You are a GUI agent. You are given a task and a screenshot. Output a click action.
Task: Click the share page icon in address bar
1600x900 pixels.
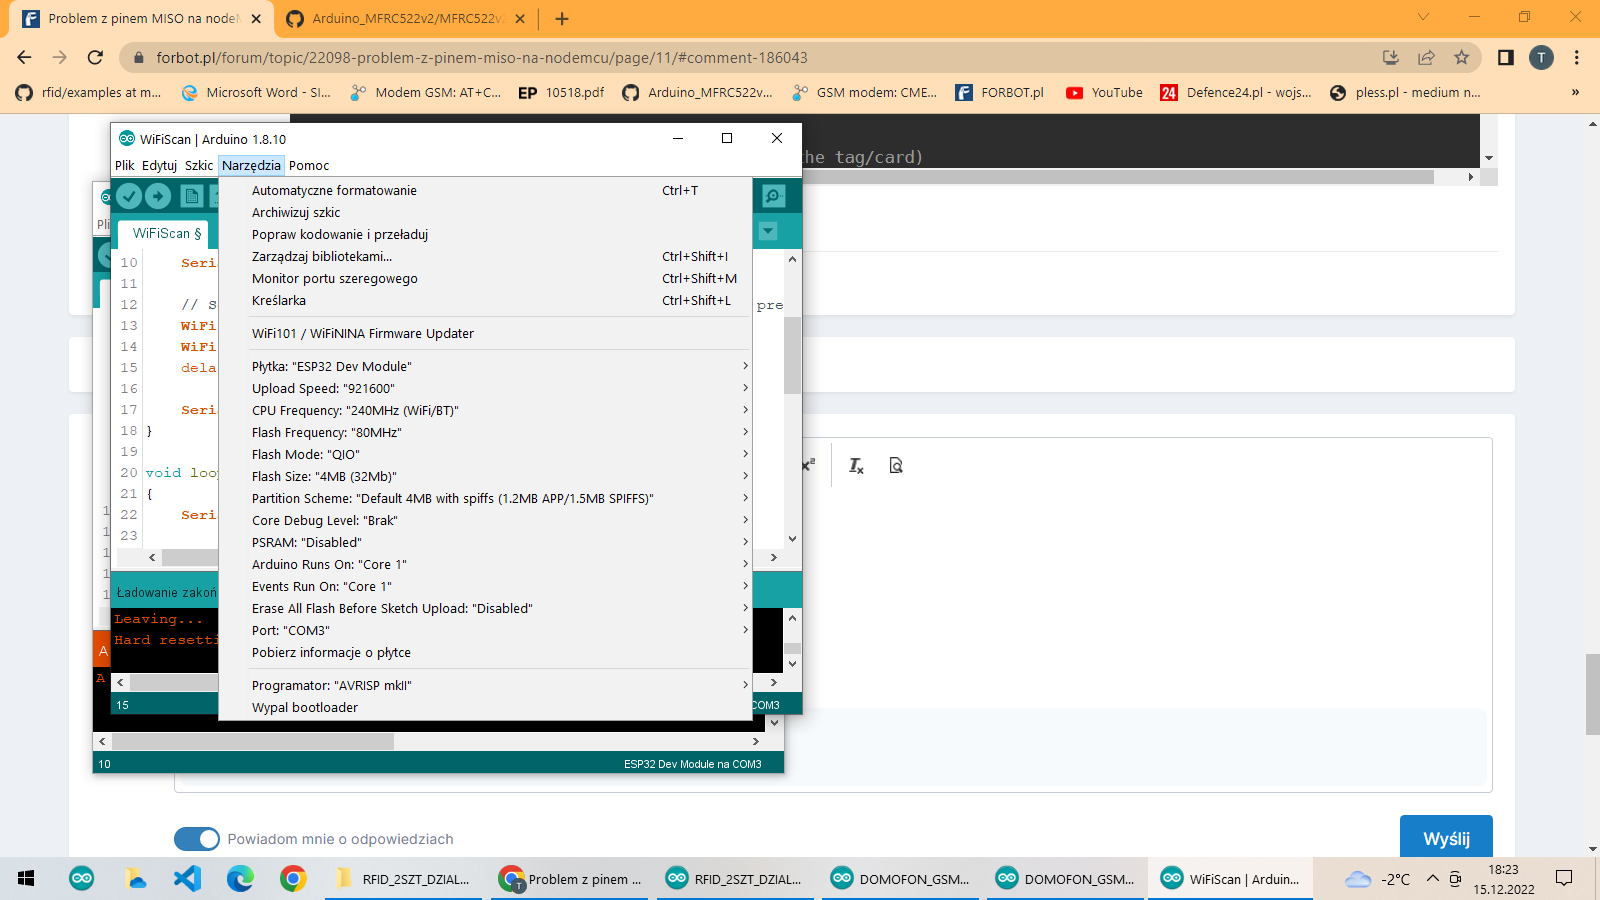coord(1426,57)
